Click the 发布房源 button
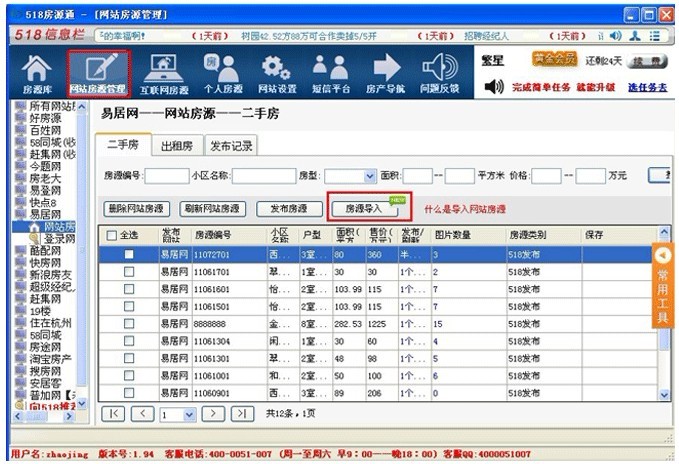 (x=289, y=209)
